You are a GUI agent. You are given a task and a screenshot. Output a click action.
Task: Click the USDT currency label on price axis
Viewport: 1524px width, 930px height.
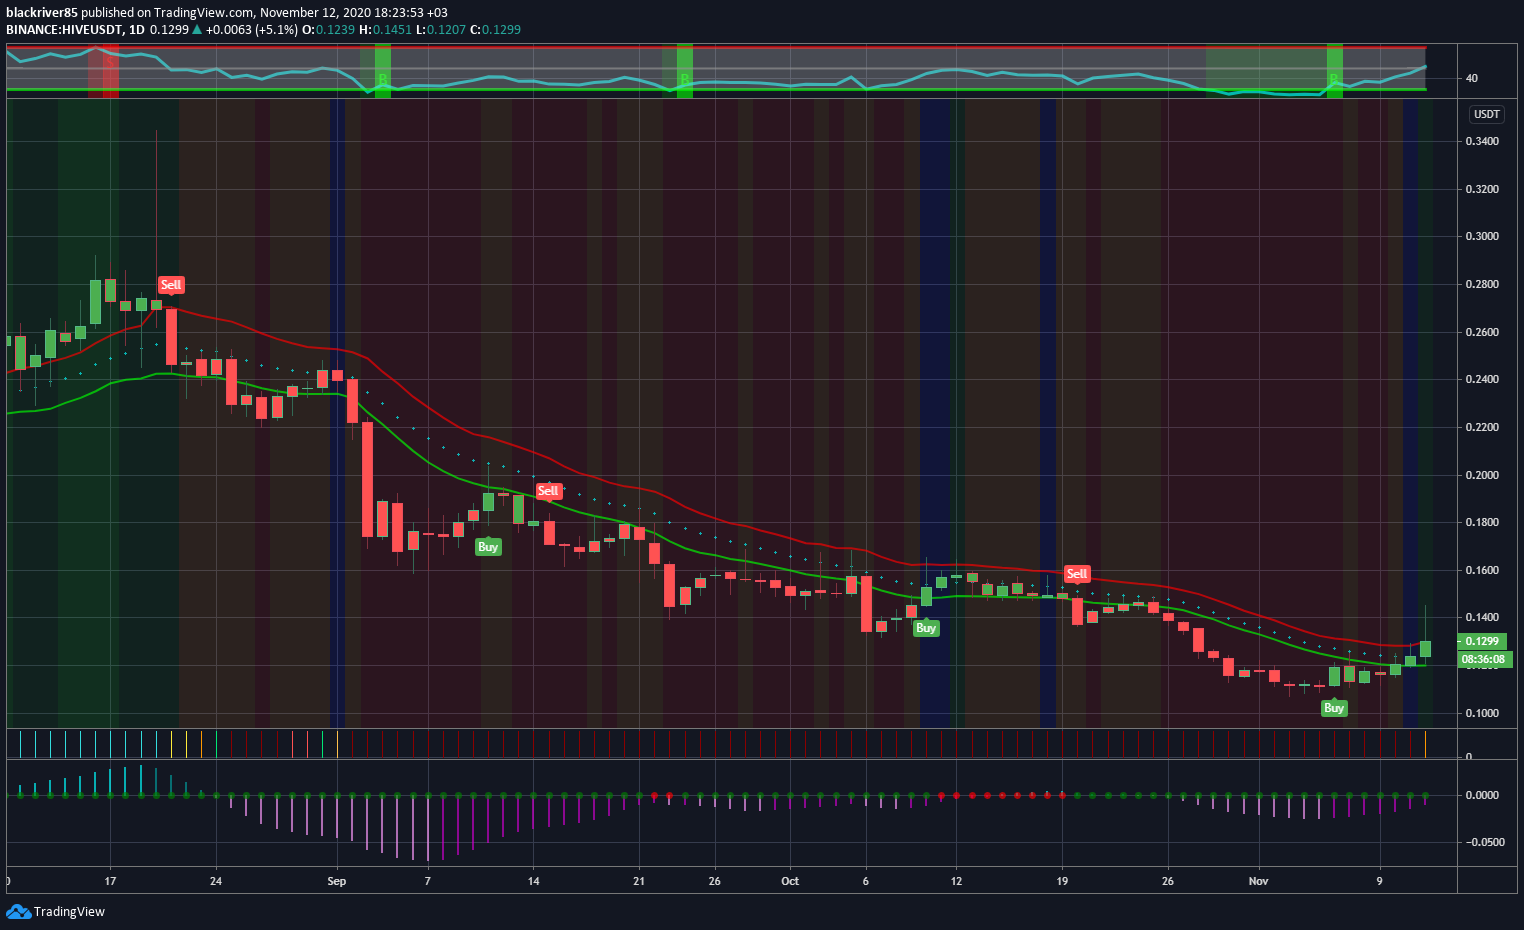1487,114
